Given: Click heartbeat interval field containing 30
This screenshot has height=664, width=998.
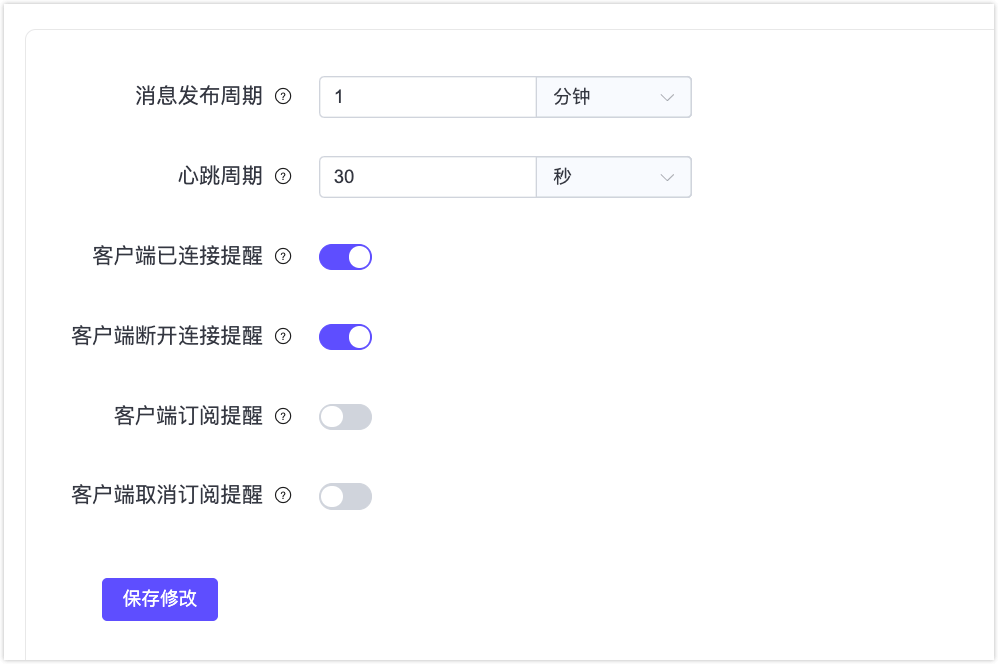Looking at the screenshot, I should pos(427,177).
